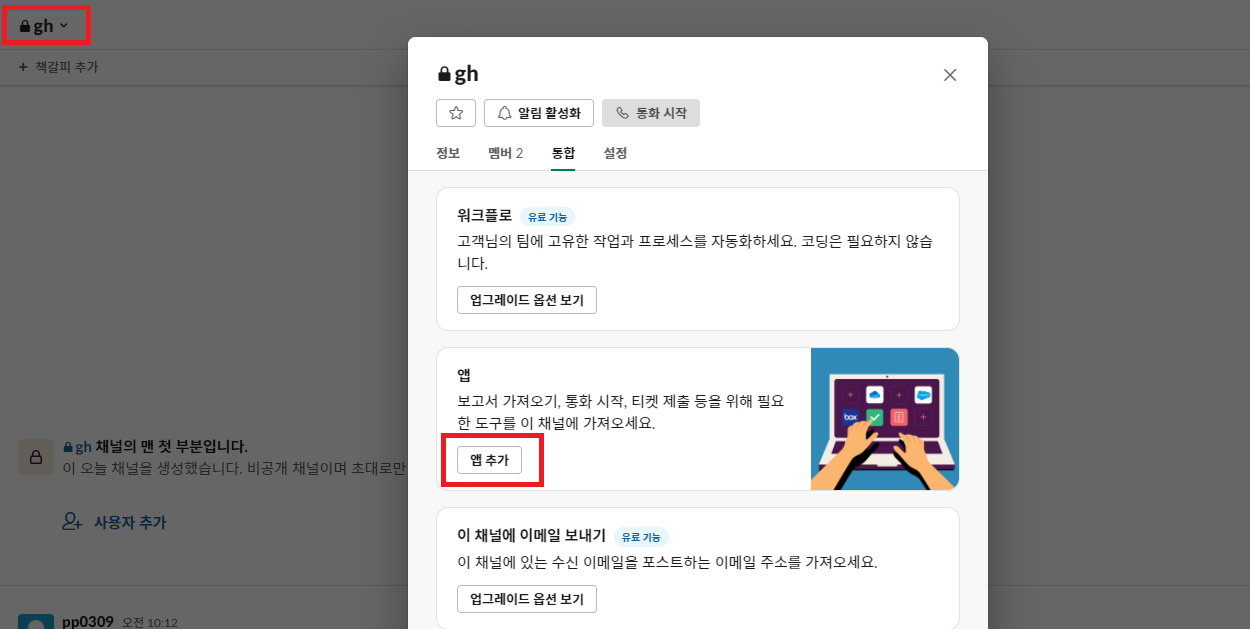Viewport: 1250px width, 629px height.
Task: Switch to the 멤버 2 tab
Action: point(505,153)
